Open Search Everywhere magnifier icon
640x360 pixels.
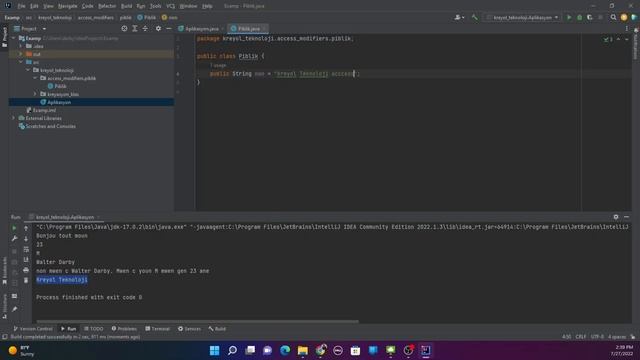[613, 18]
